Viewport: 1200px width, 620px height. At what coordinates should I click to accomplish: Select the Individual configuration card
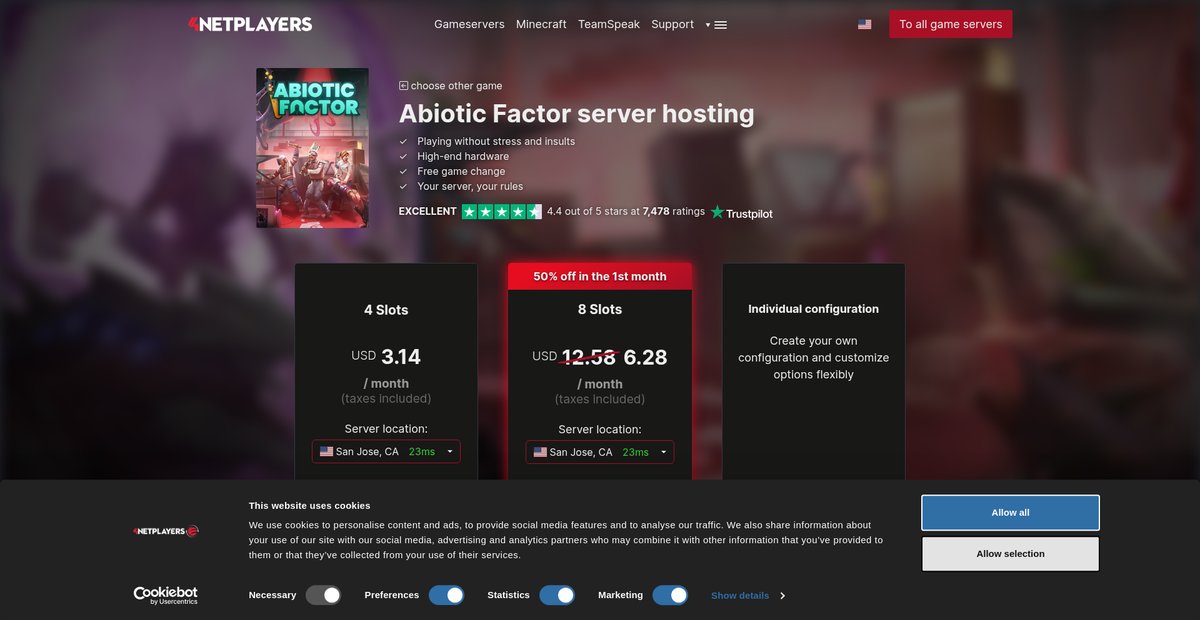coord(814,372)
